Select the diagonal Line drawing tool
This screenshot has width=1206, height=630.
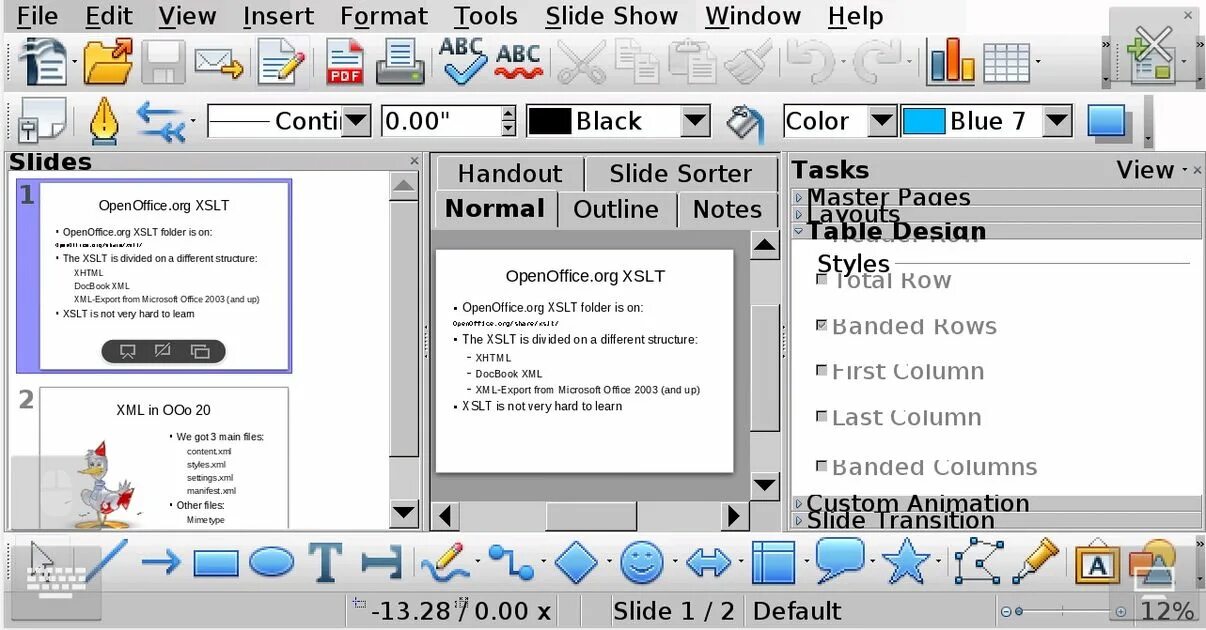(x=107, y=561)
